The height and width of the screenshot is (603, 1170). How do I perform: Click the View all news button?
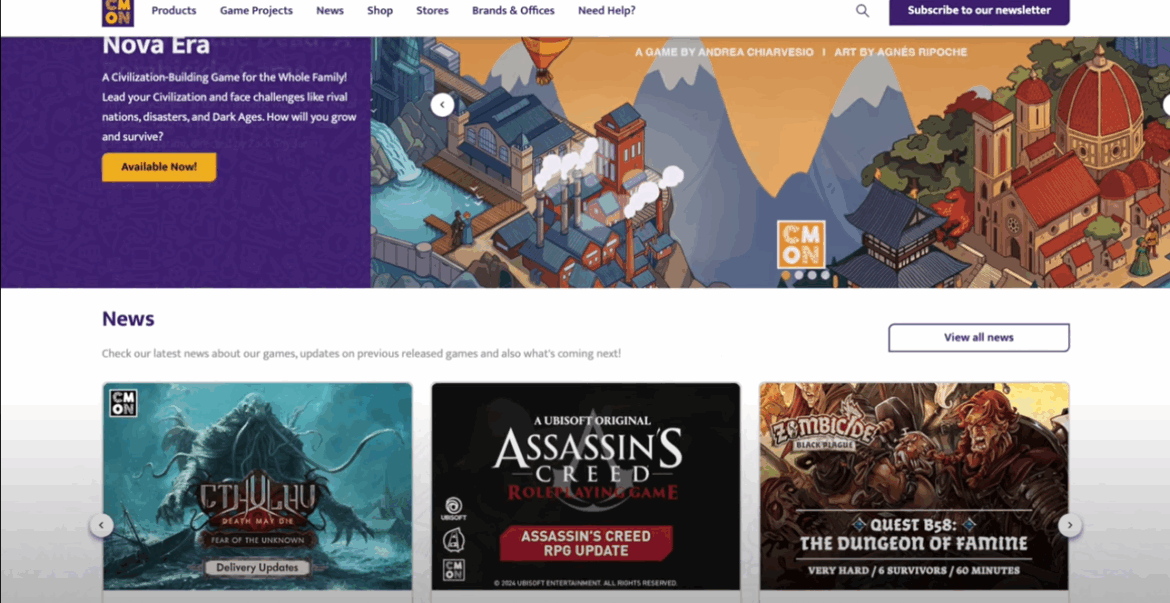[979, 337]
